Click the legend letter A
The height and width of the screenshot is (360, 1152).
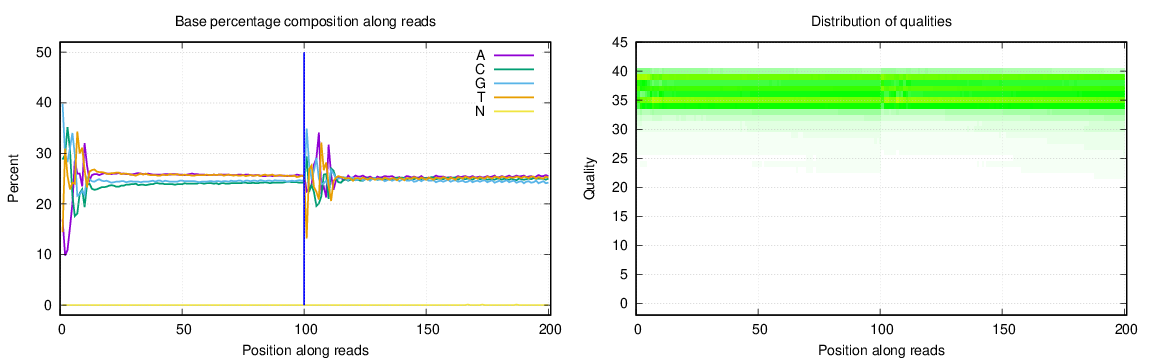tap(480, 55)
